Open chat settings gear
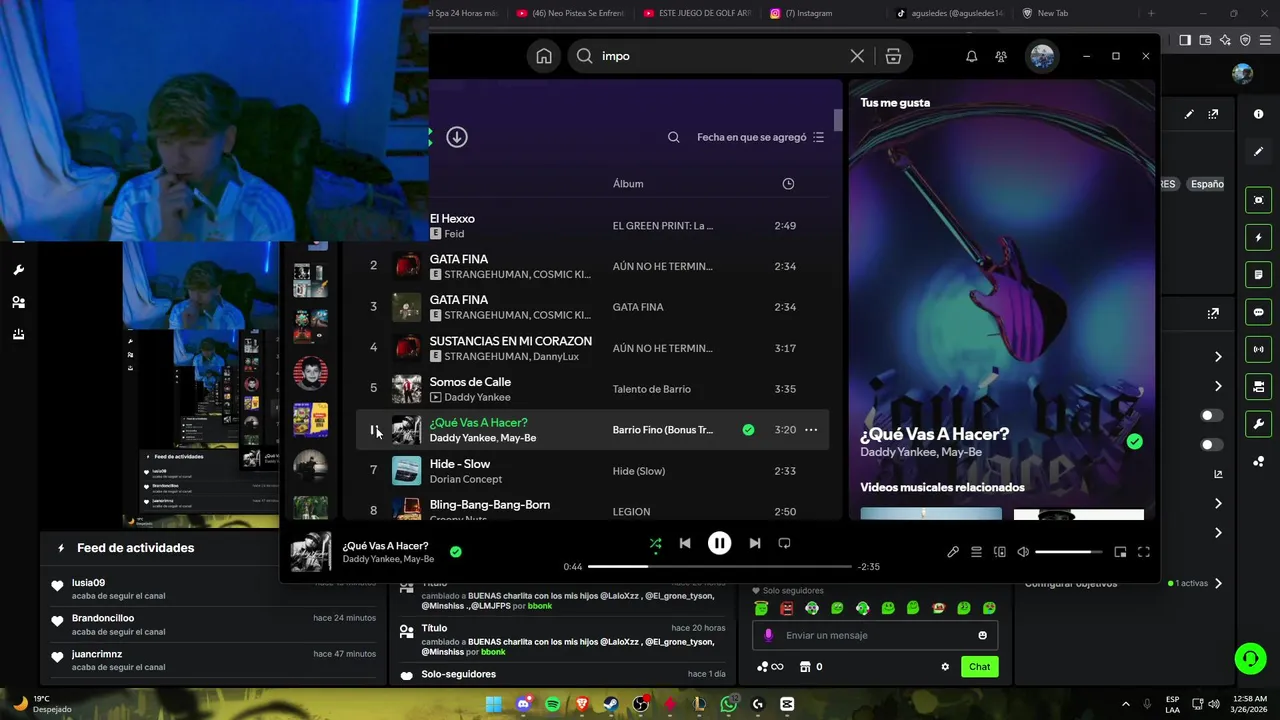Screen dimensions: 1280x720 tap(945, 666)
